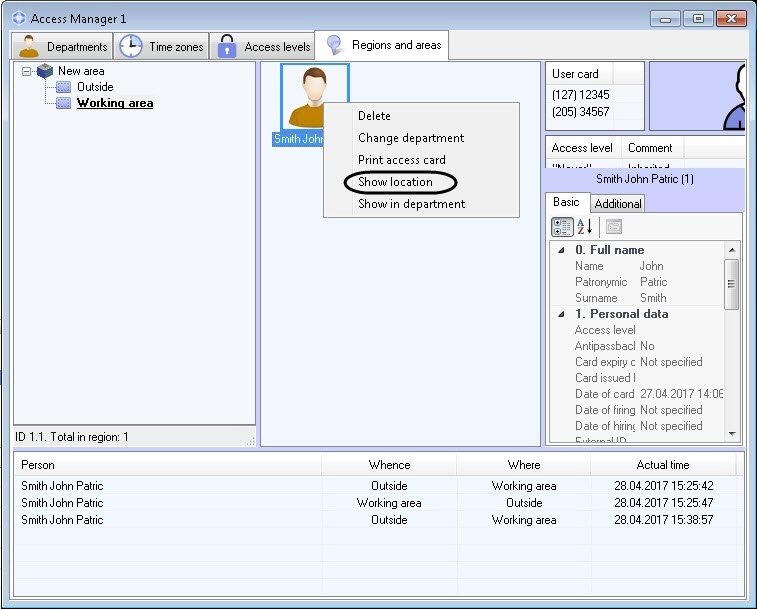Collapse the New area tree node
Image resolution: width=757 pixels, height=610 pixels.
point(27,71)
